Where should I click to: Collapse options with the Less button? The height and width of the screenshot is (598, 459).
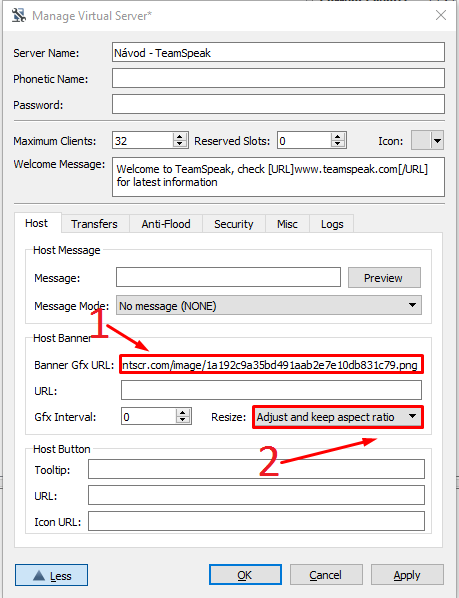click(x=51, y=575)
